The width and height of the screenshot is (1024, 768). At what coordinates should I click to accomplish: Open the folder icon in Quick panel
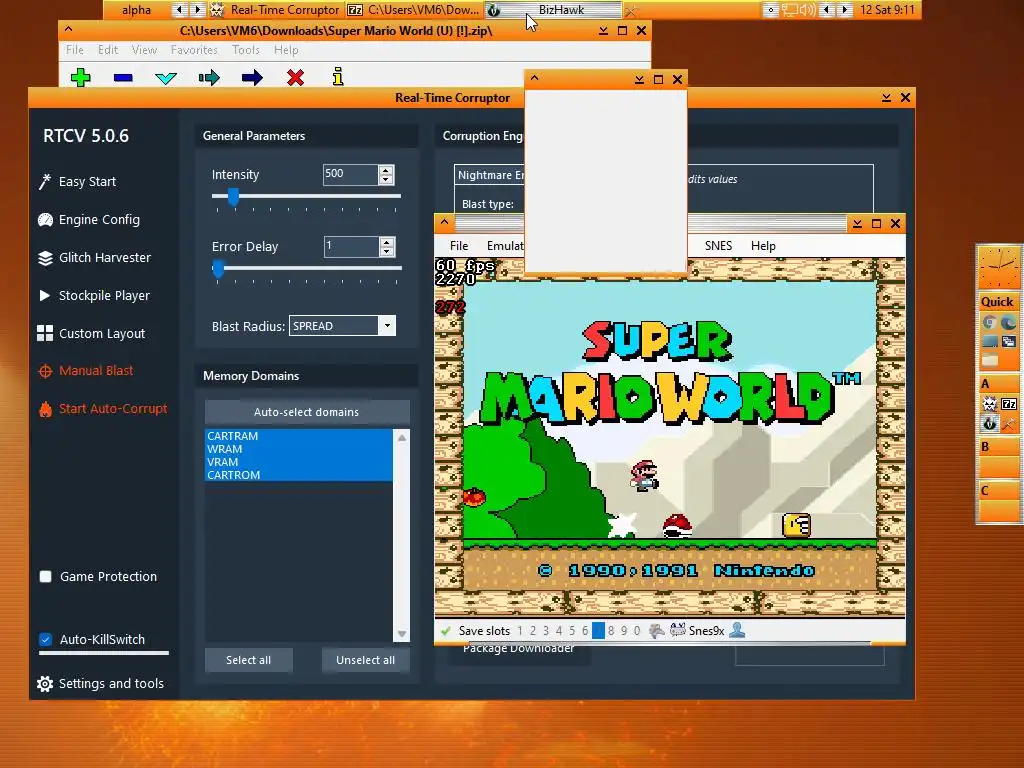989,359
